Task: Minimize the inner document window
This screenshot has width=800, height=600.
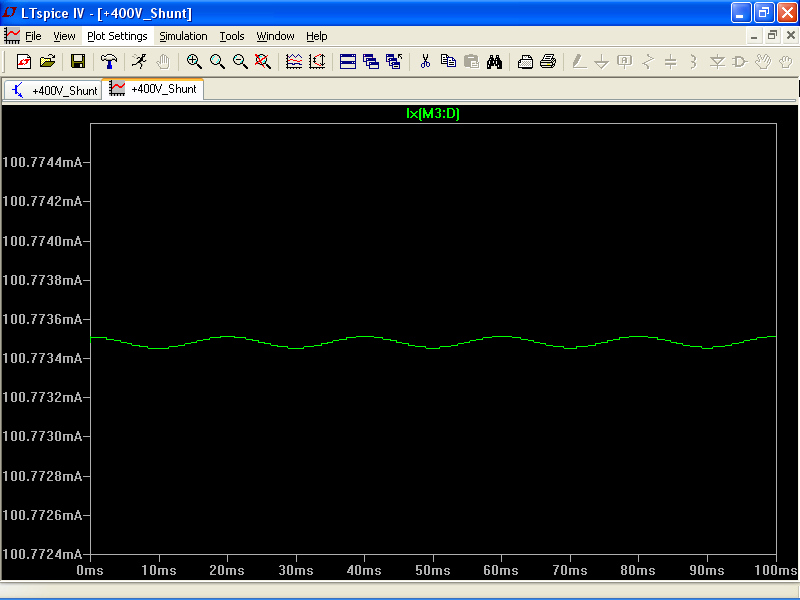Action: [754, 35]
